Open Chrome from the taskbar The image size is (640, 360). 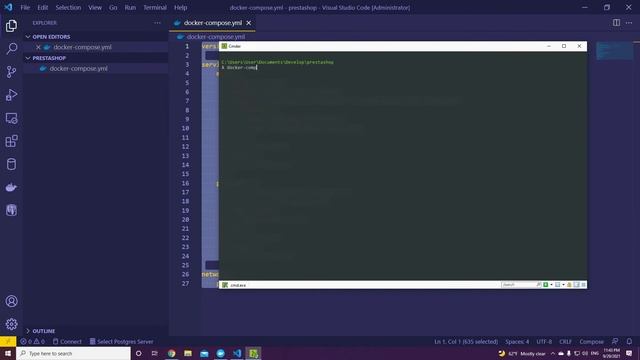point(171,353)
